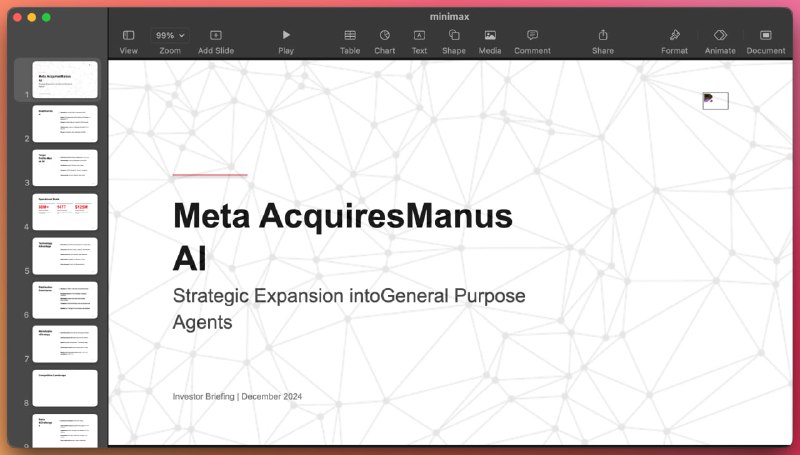Insert a Table from the toolbar
This screenshot has width=800, height=455.
tap(350, 35)
